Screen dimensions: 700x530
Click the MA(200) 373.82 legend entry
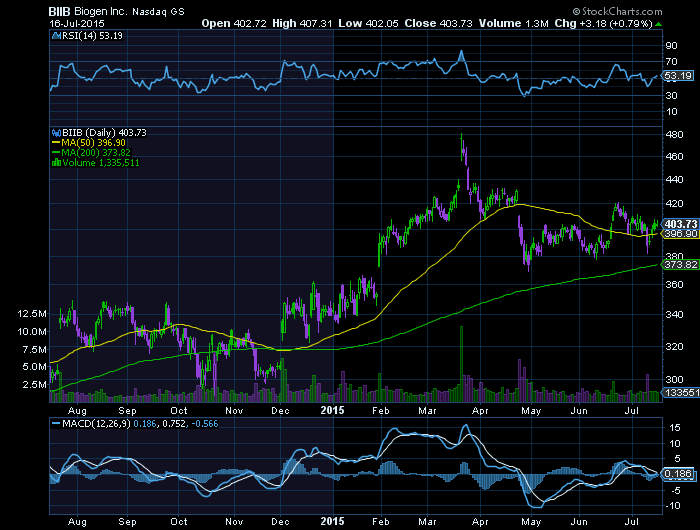pyautogui.click(x=96, y=153)
